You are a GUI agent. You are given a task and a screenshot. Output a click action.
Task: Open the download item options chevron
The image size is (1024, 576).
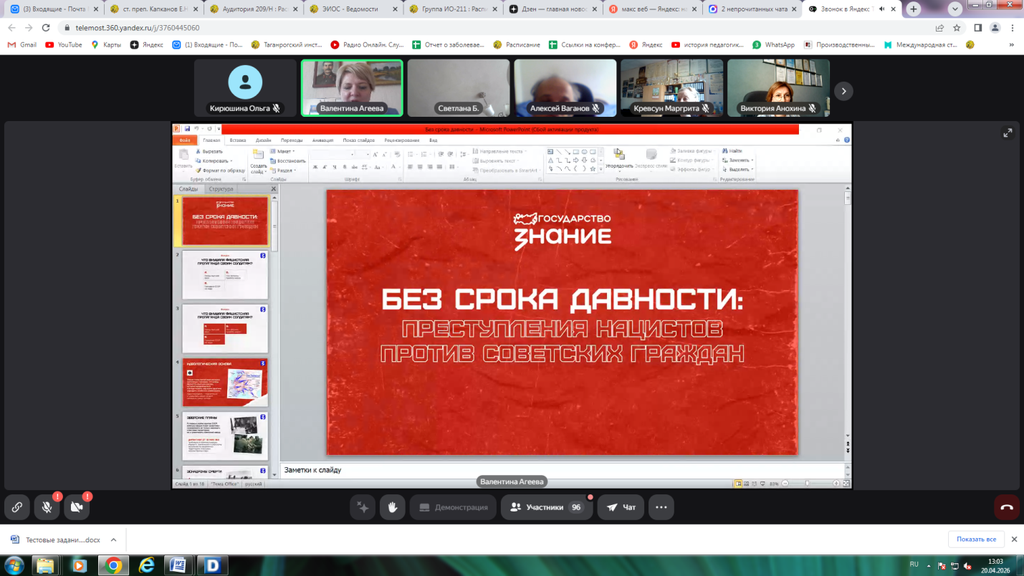coord(113,540)
